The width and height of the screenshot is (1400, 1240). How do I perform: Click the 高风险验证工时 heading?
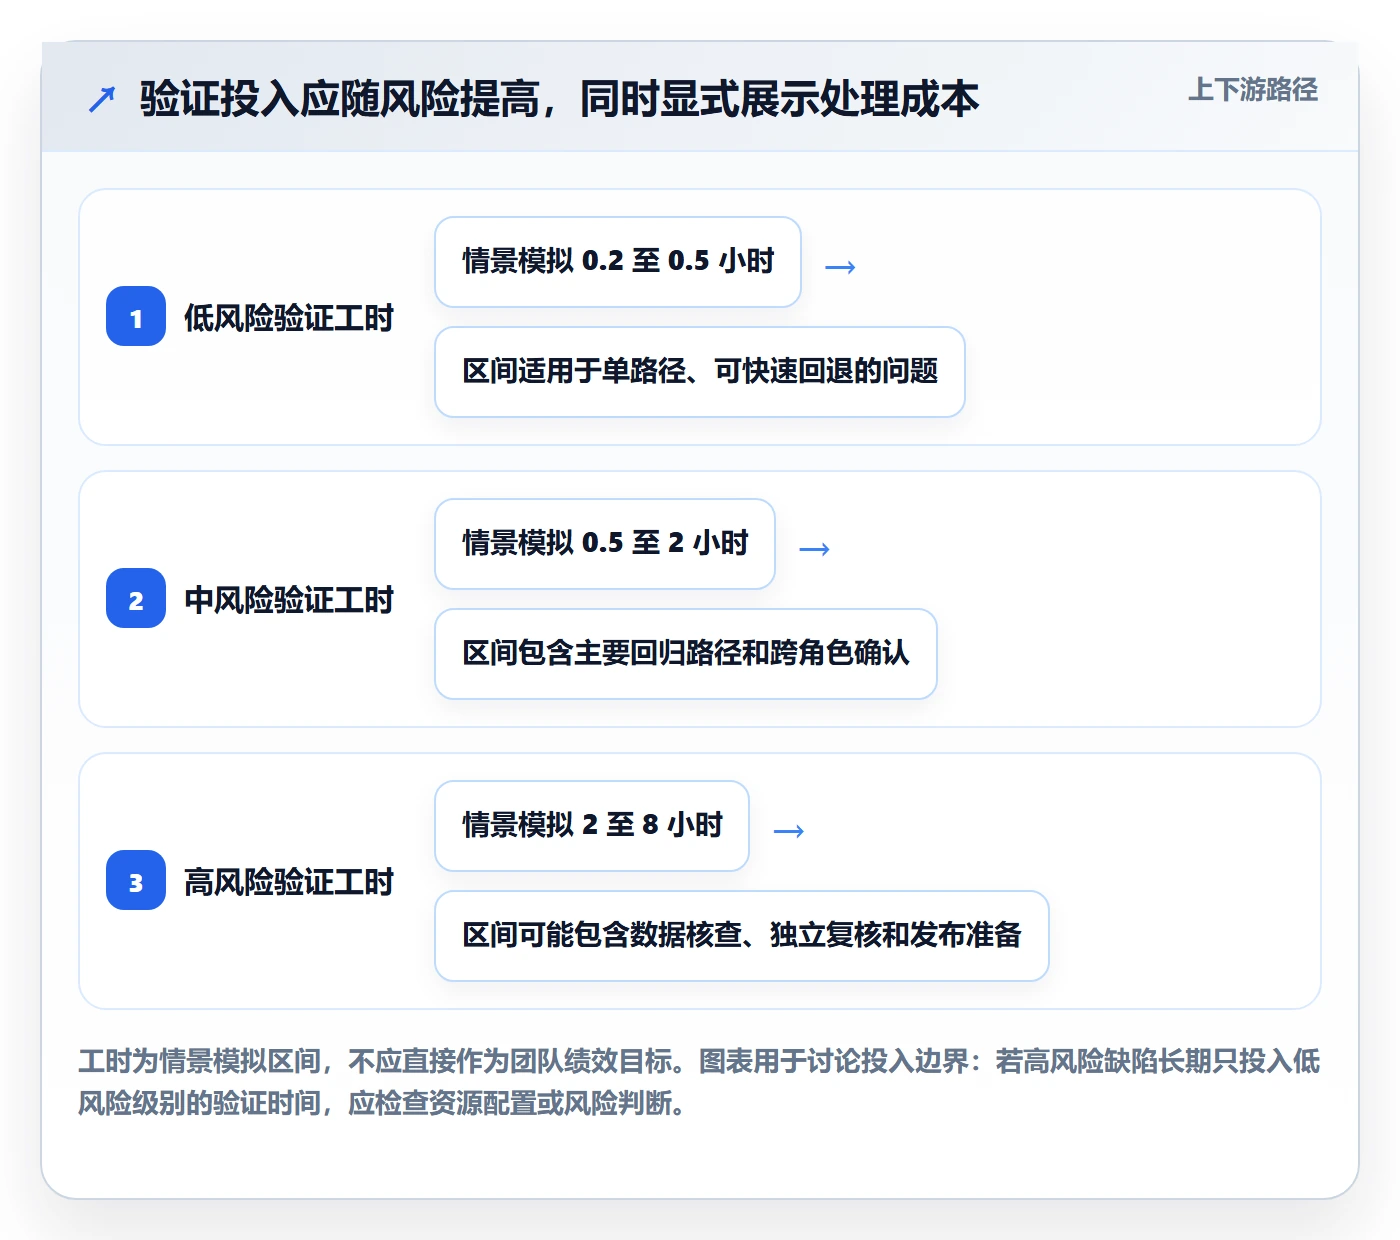pyautogui.click(x=289, y=882)
